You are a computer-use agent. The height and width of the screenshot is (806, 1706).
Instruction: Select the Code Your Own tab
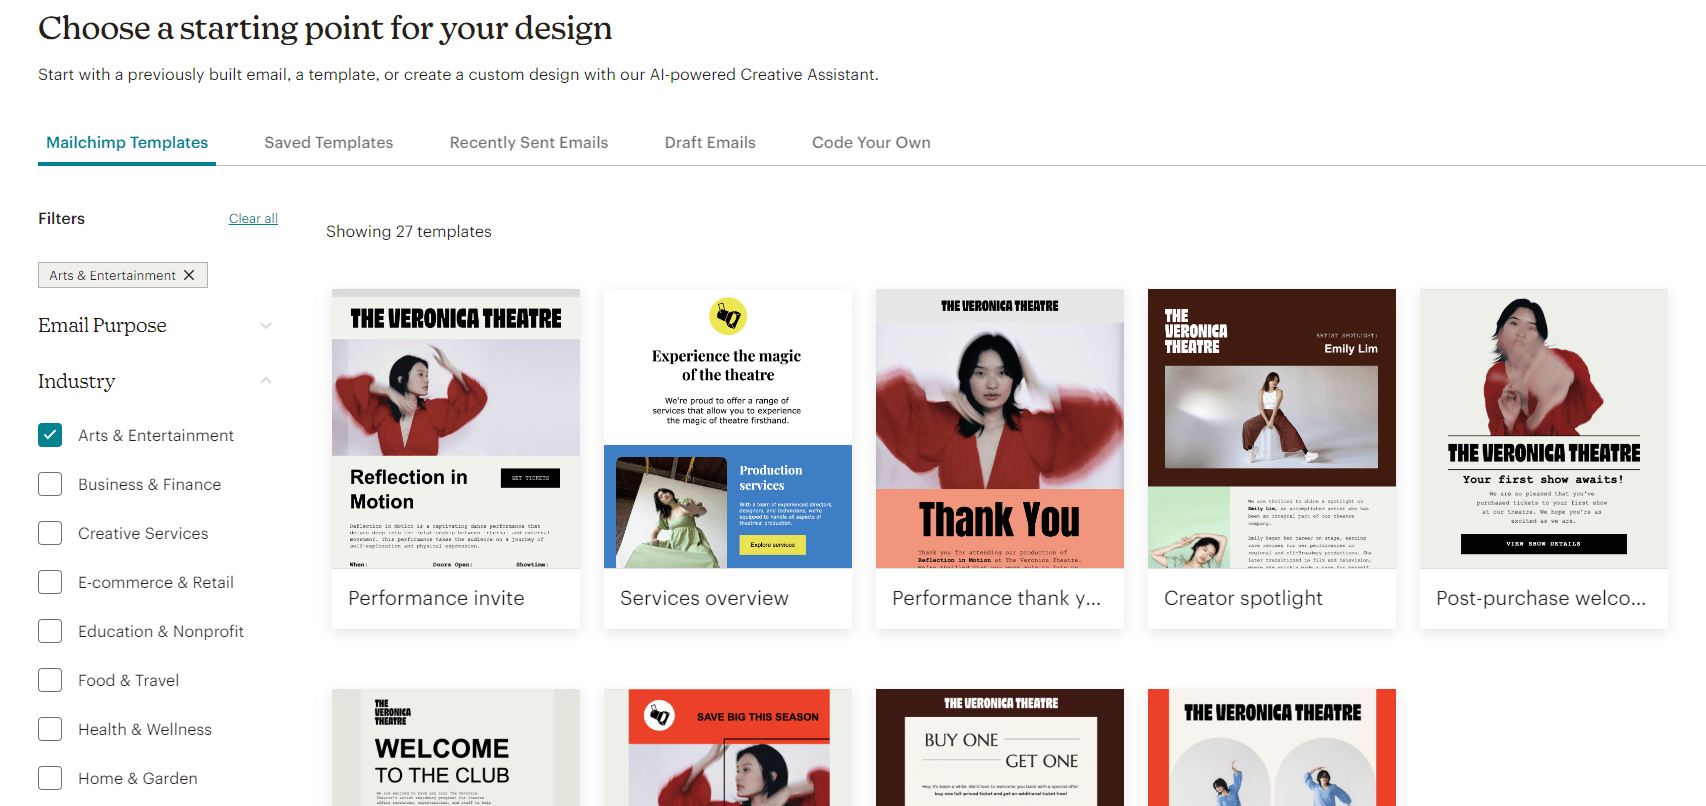871,142
